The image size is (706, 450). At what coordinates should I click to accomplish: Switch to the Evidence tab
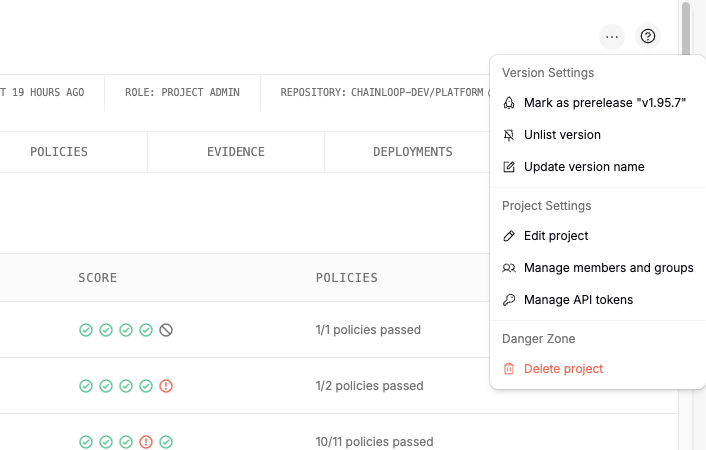(236, 152)
